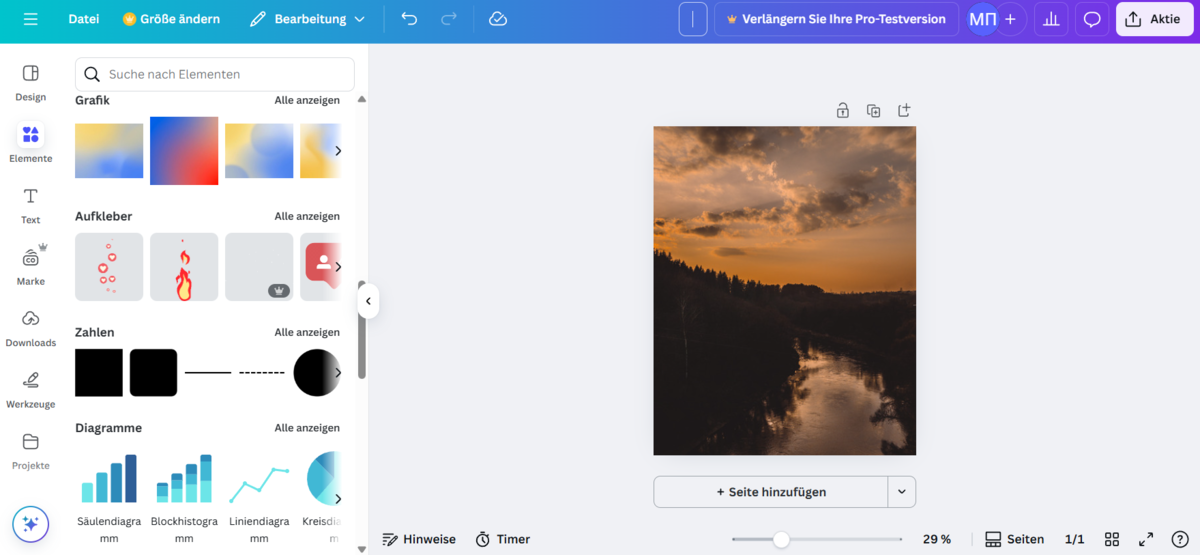Show all Zahlen elements
The image size is (1200, 555).
tap(307, 332)
